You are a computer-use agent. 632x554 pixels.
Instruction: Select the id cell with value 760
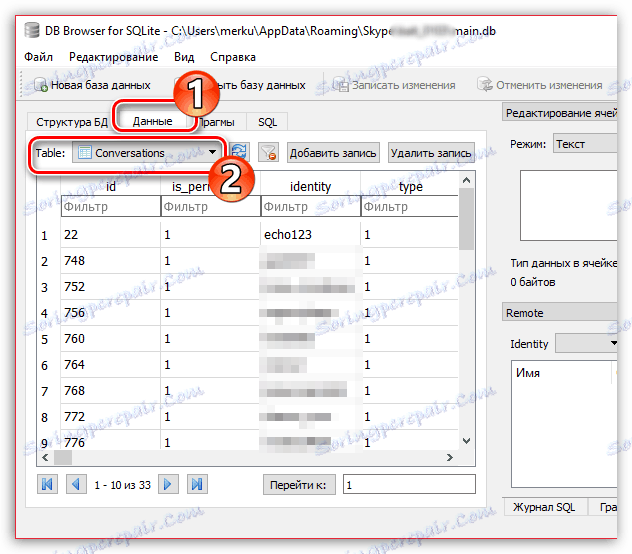pos(111,338)
